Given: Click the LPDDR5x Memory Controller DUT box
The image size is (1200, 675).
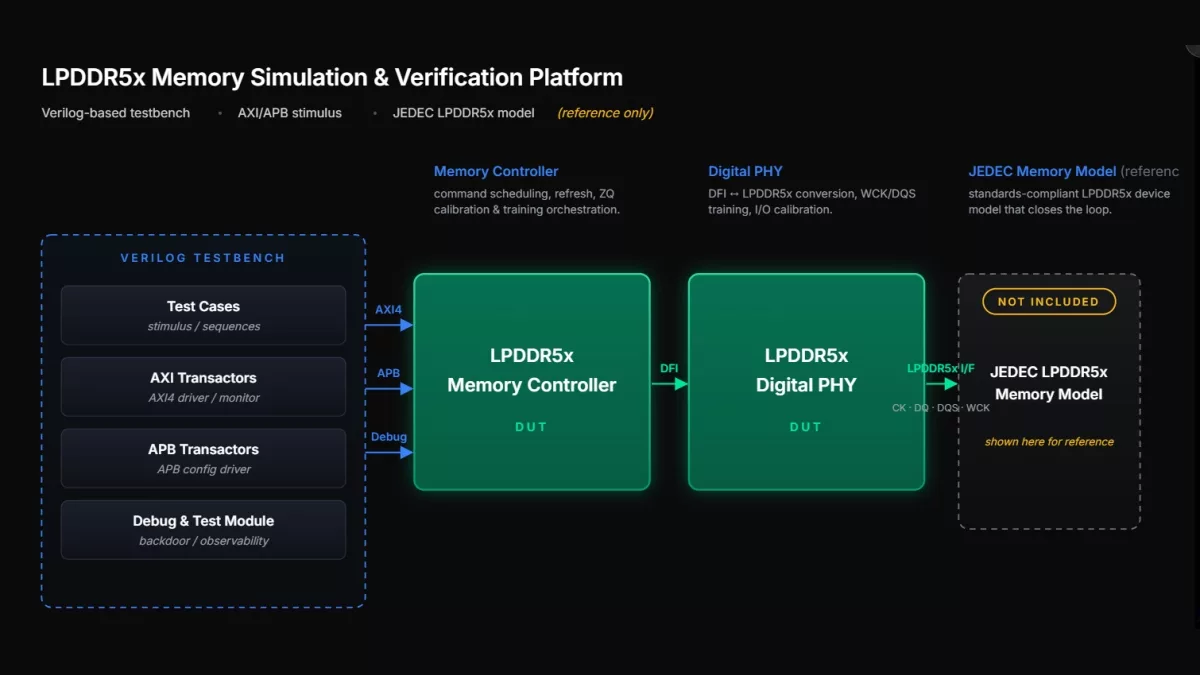Looking at the screenshot, I should click(532, 382).
